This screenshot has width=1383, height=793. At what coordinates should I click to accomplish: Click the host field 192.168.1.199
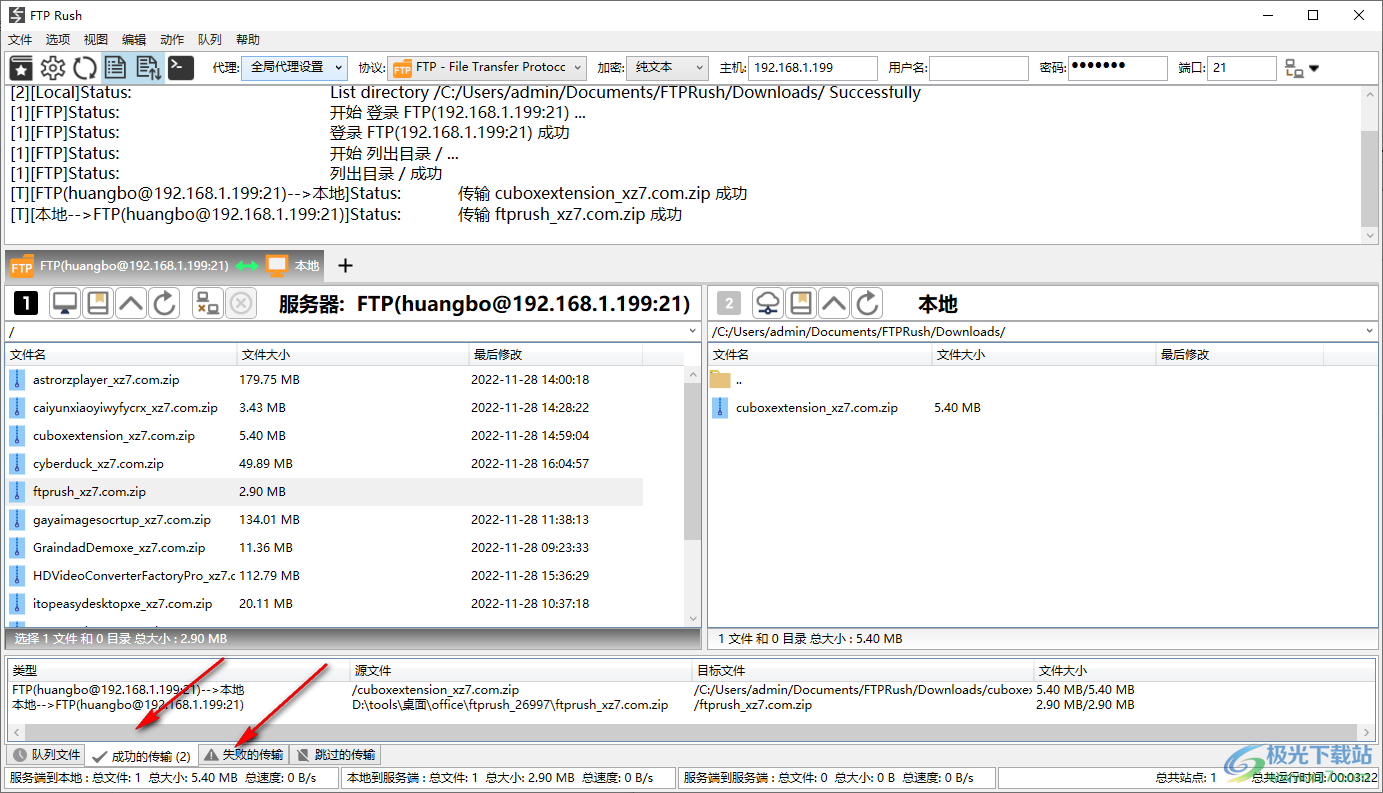812,68
